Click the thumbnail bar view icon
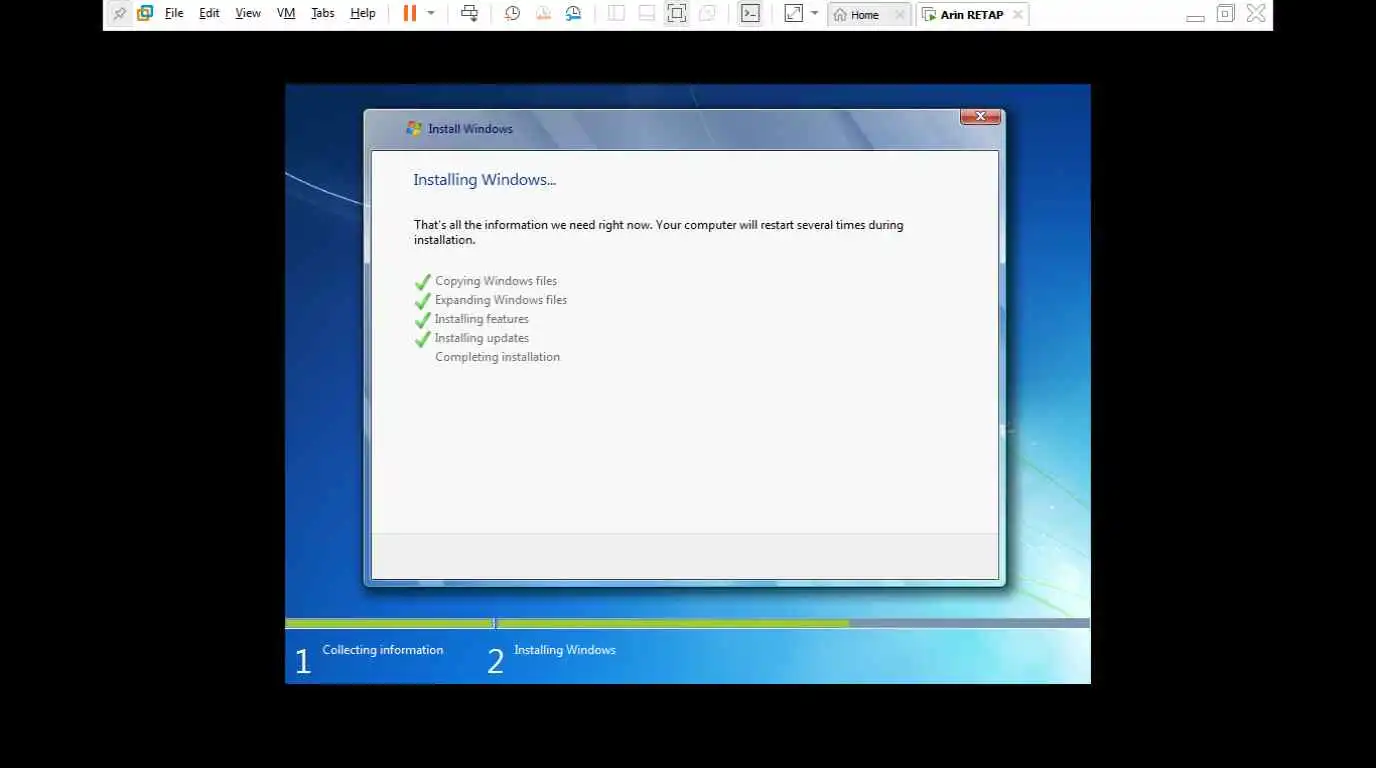The width and height of the screenshot is (1376, 768). click(647, 14)
